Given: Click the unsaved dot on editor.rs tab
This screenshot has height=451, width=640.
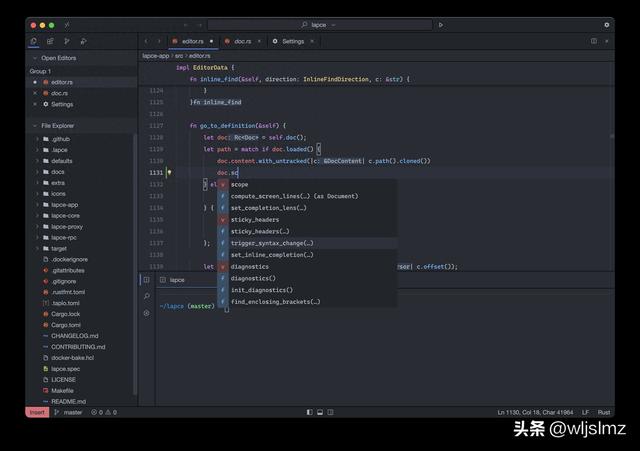Looking at the screenshot, I should click(x=211, y=41).
